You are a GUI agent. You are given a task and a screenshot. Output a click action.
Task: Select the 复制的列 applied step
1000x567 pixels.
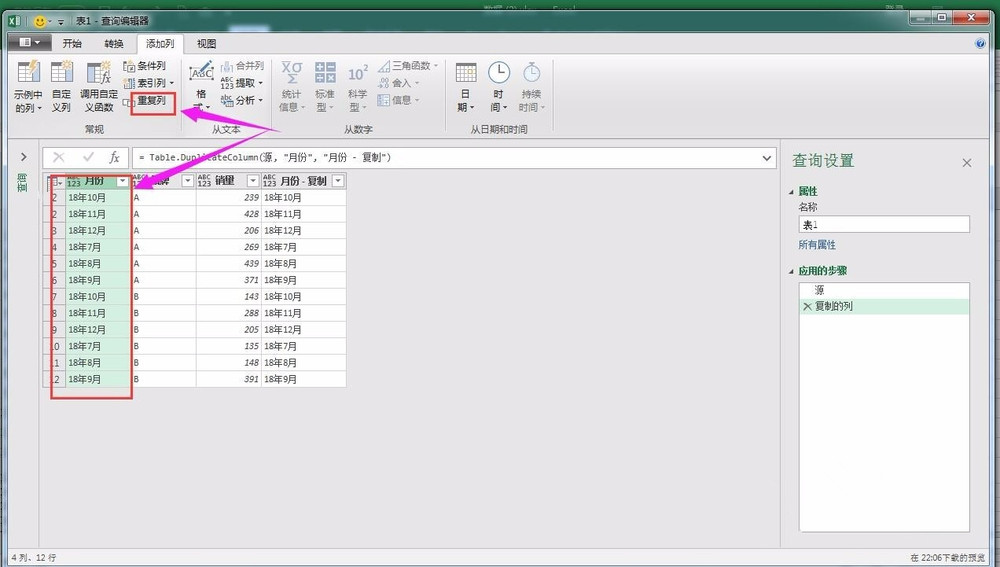pyautogui.click(x=884, y=306)
